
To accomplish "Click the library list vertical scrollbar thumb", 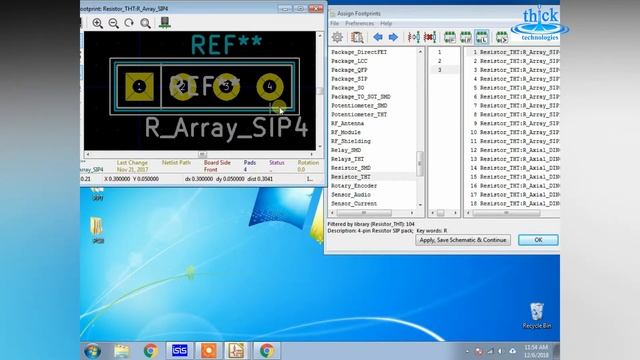I will click(x=420, y=164).
